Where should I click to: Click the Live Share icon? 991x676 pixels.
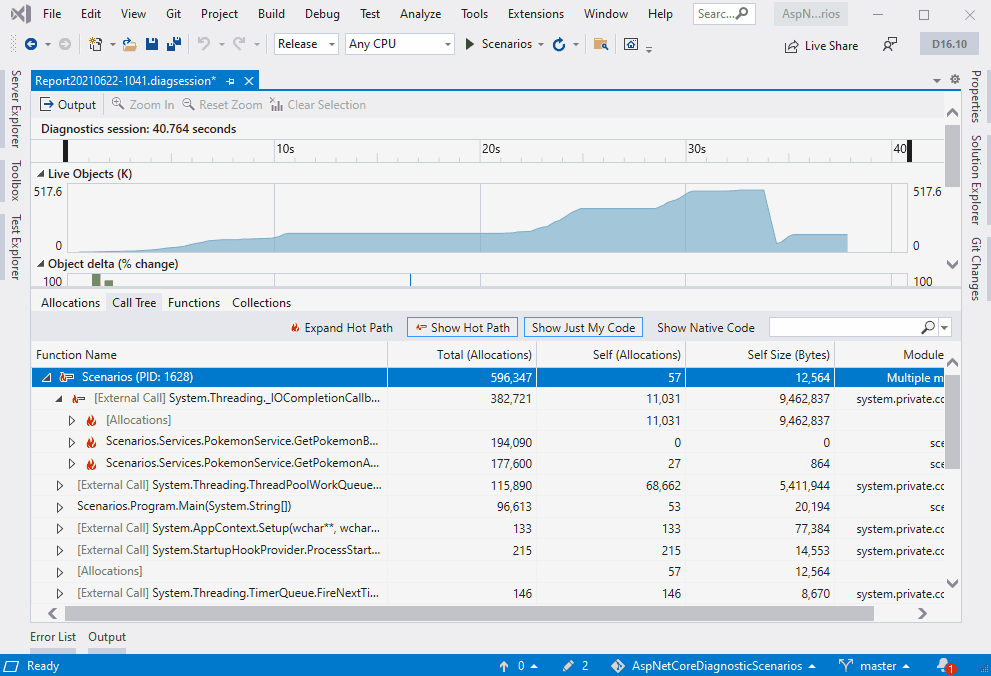pos(791,46)
